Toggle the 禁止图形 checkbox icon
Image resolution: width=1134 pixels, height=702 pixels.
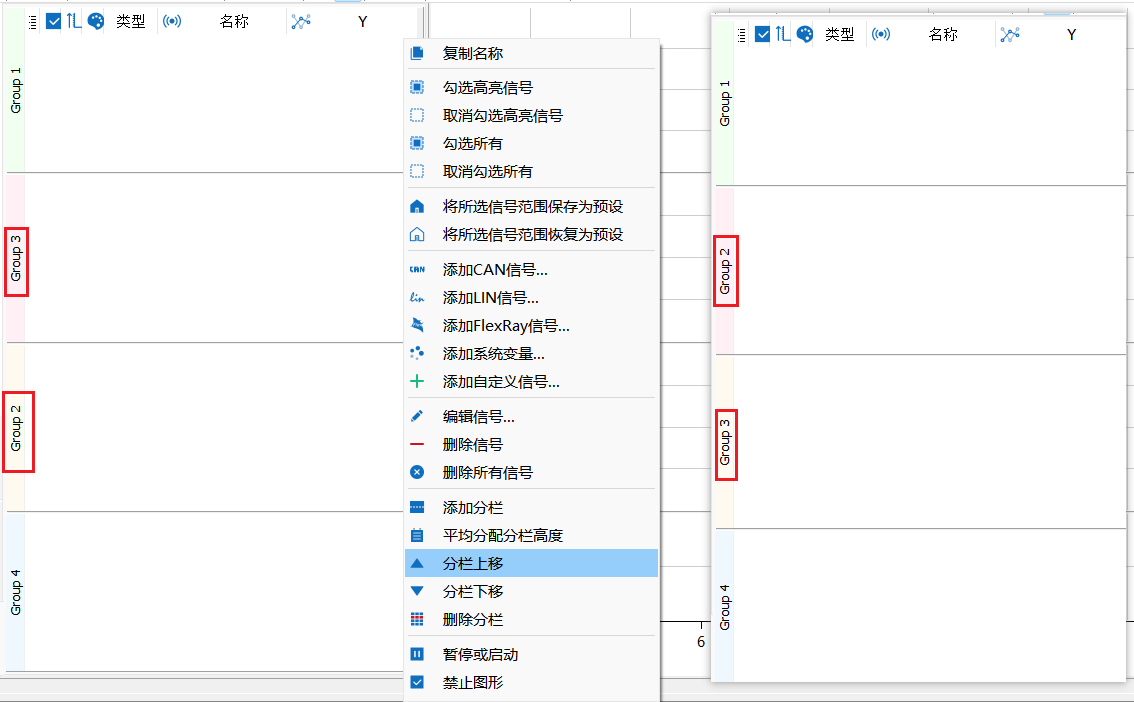417,682
